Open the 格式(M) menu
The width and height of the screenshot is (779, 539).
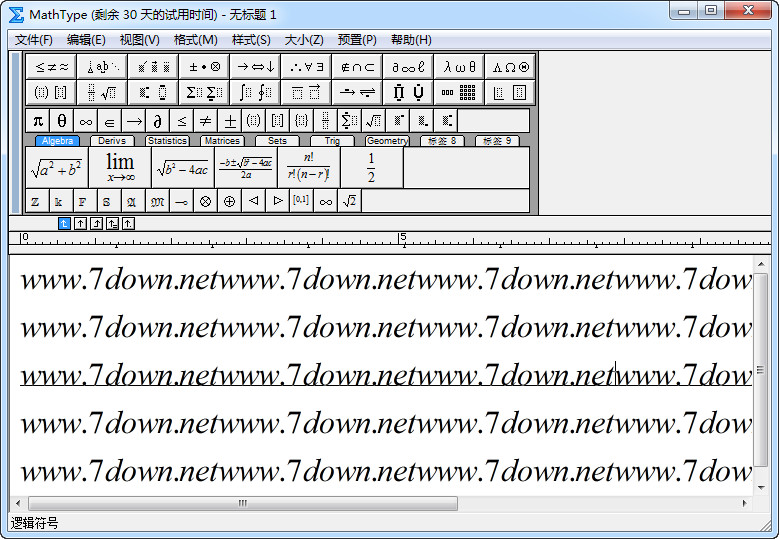(x=195, y=40)
